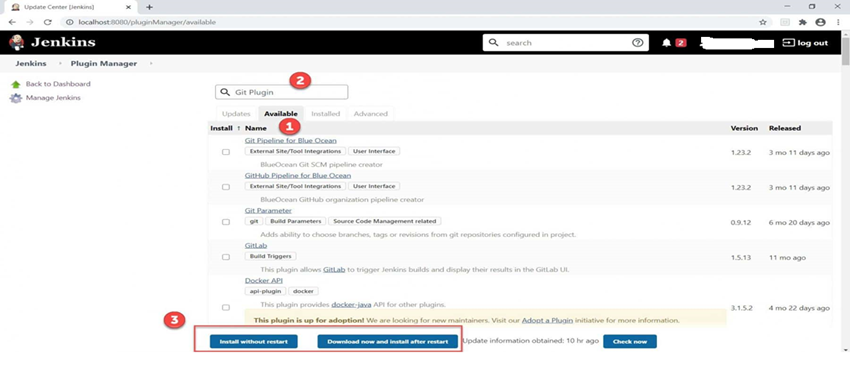Check the Docker API plugin checkbox
This screenshot has width=850, height=389.
[x=226, y=308]
